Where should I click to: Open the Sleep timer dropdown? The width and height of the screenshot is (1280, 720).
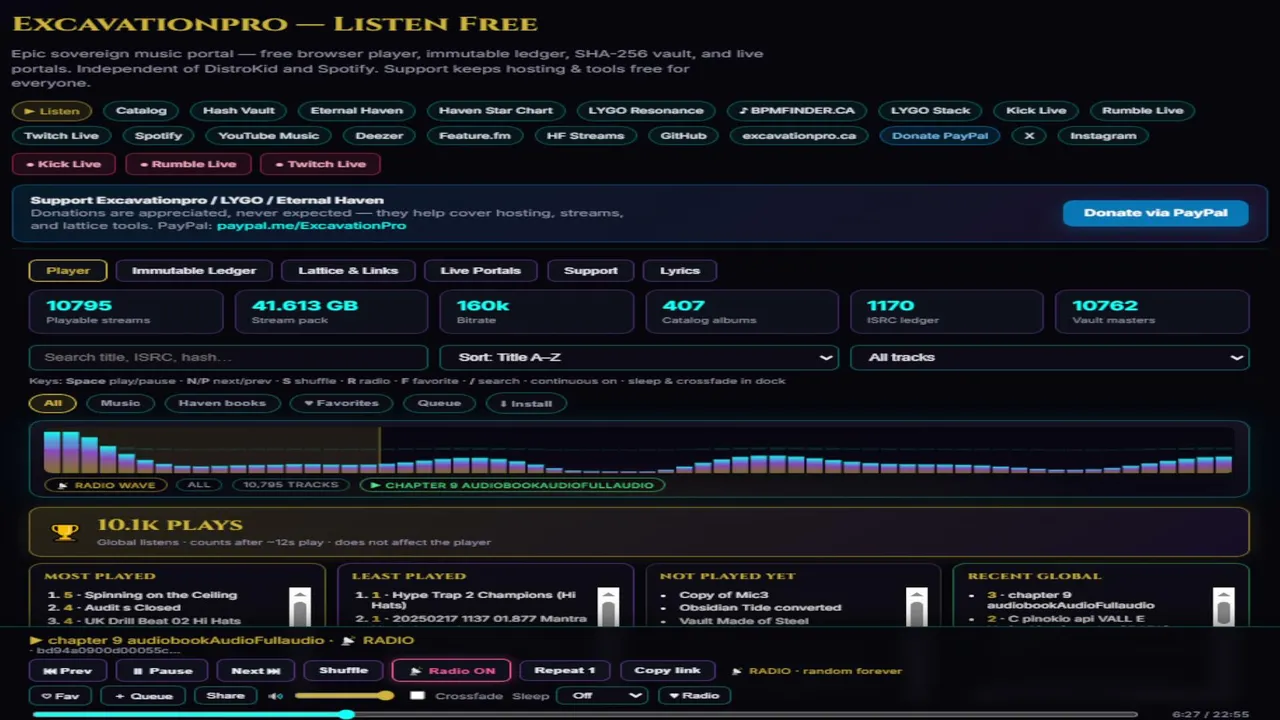(601, 695)
